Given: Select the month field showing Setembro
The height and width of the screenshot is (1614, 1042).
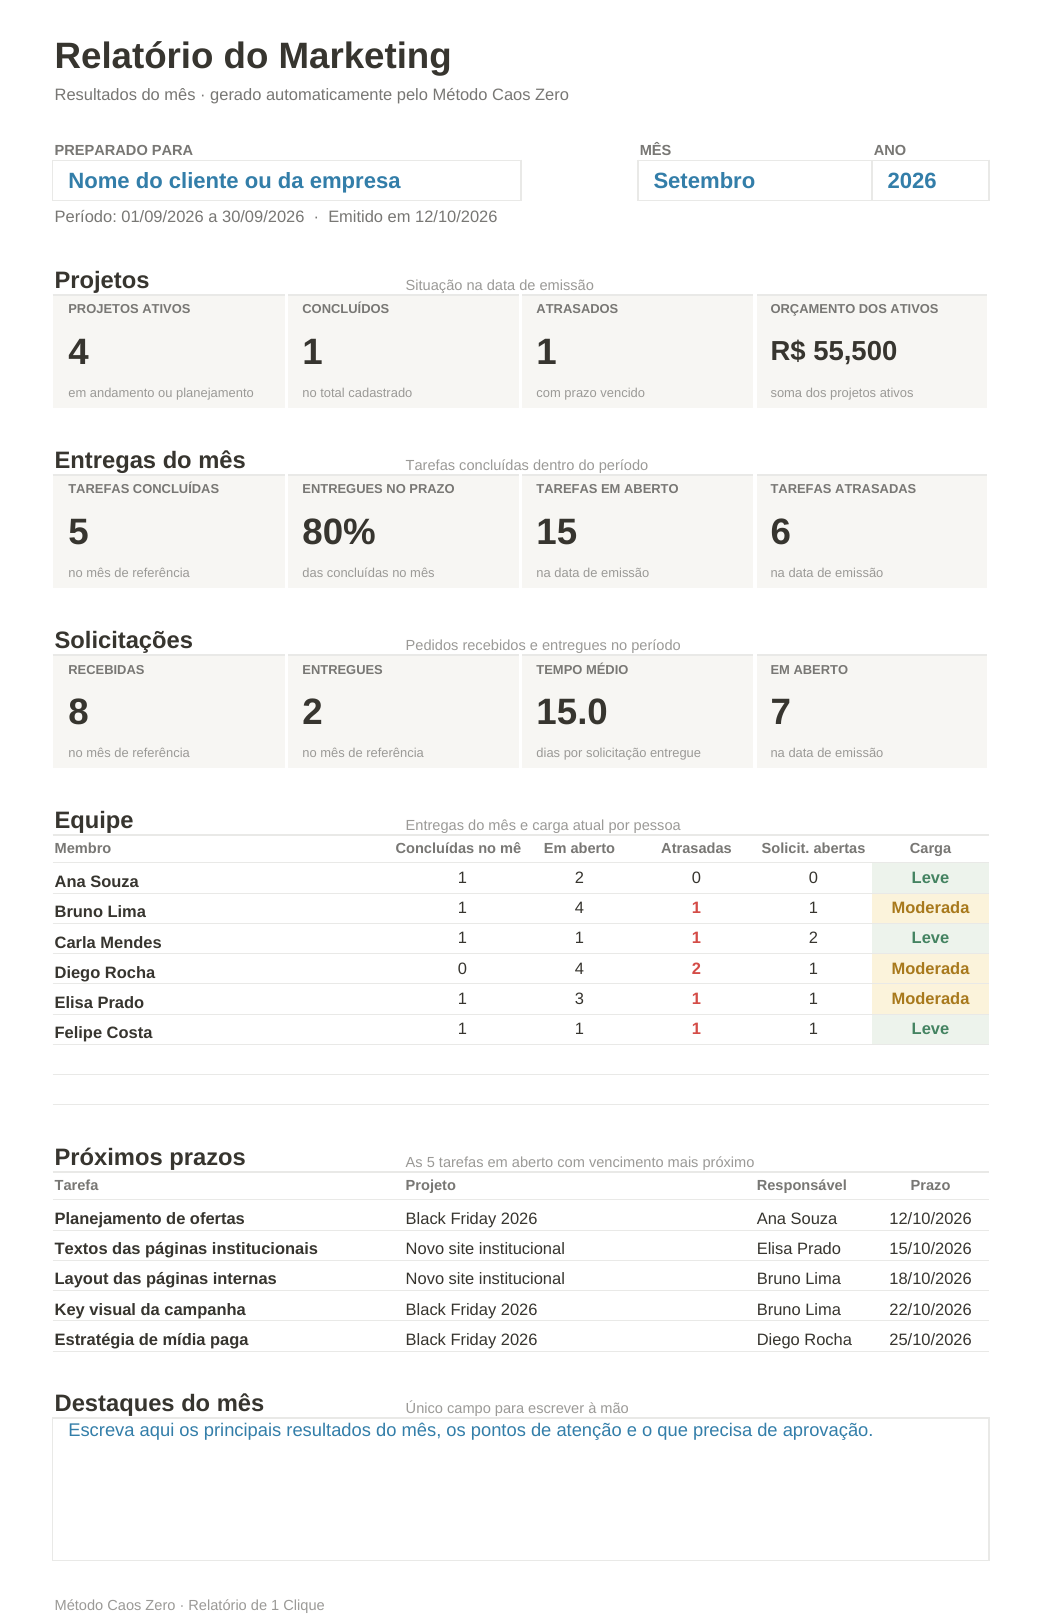Looking at the screenshot, I should [x=755, y=181].
